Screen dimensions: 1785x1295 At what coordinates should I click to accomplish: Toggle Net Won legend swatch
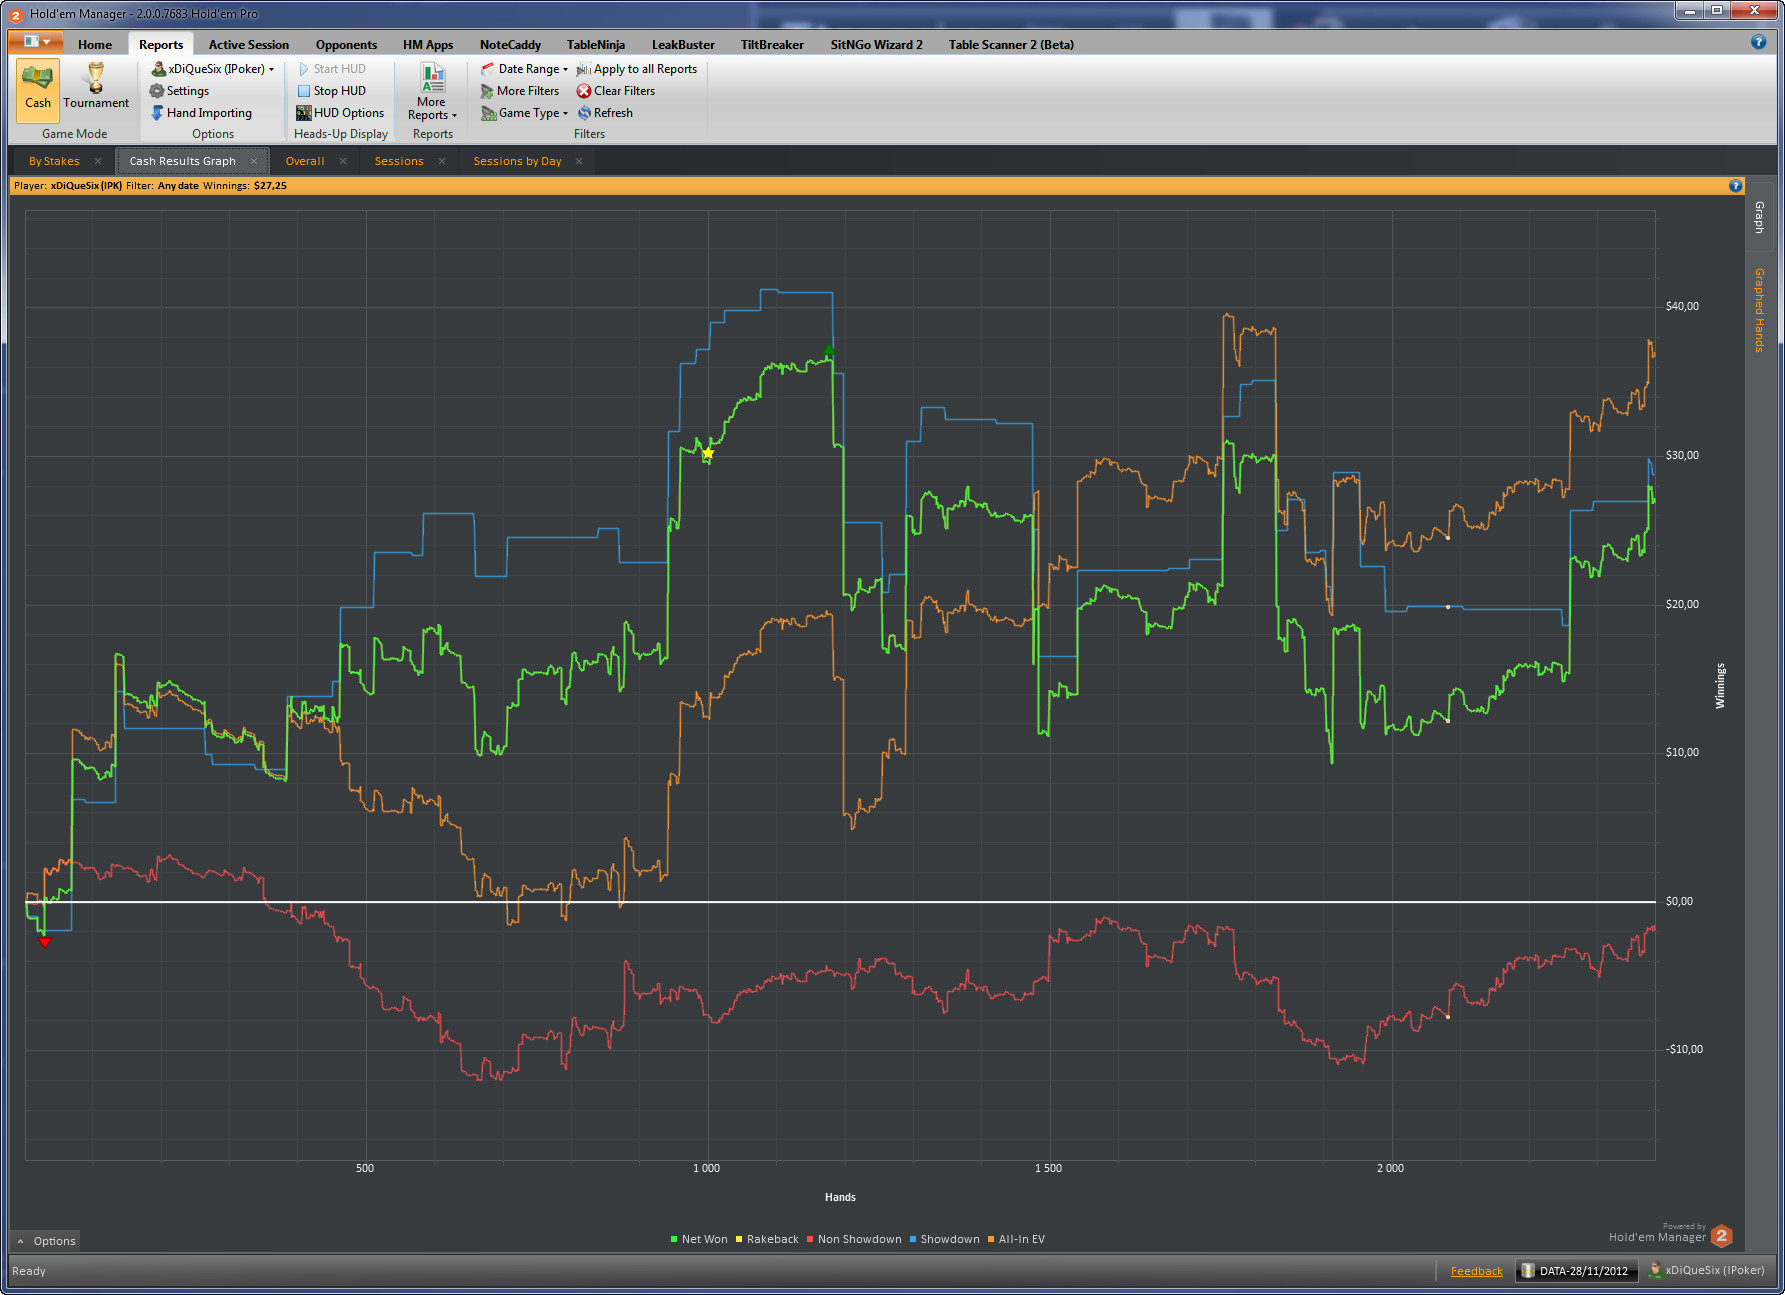[674, 1240]
